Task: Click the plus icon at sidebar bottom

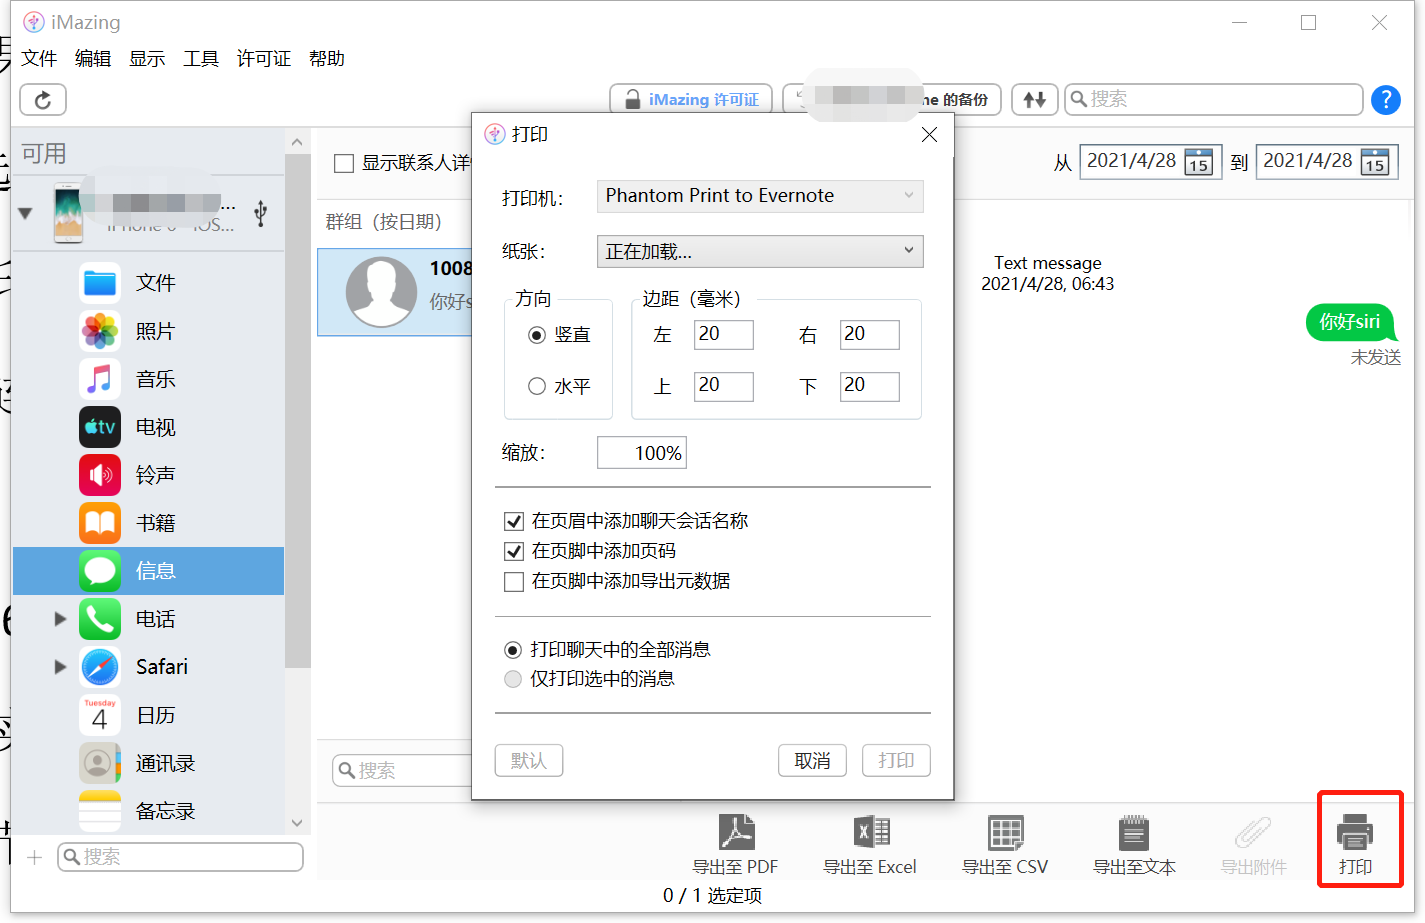Action: pos(34,857)
